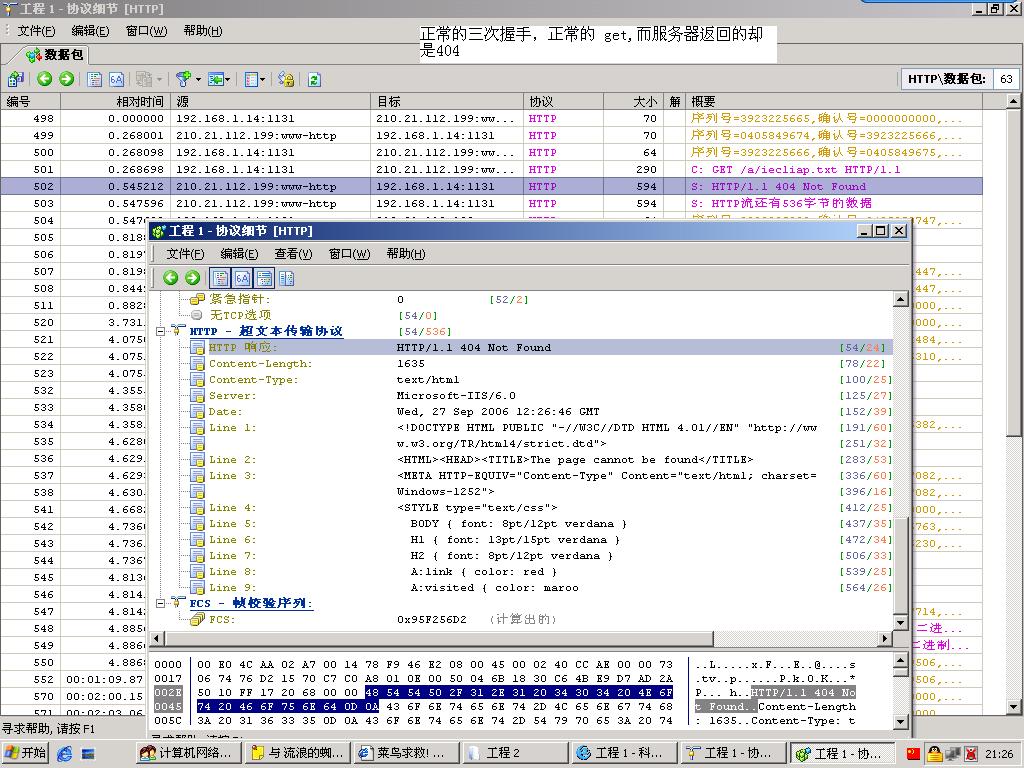Screen dimensions: 1024x768
Task: Click the 开始 Start button on the taskbar
Action: 26,753
